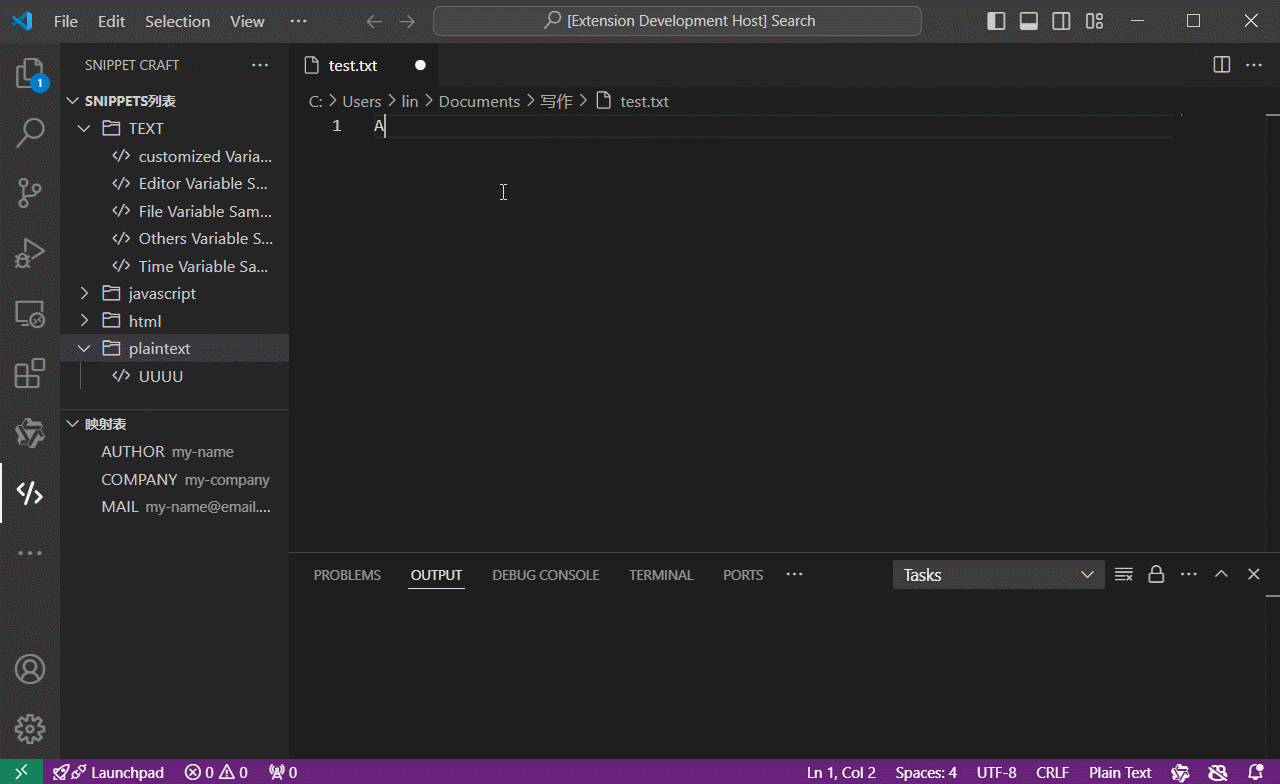Select the UUUU snippet item

[x=160, y=376]
